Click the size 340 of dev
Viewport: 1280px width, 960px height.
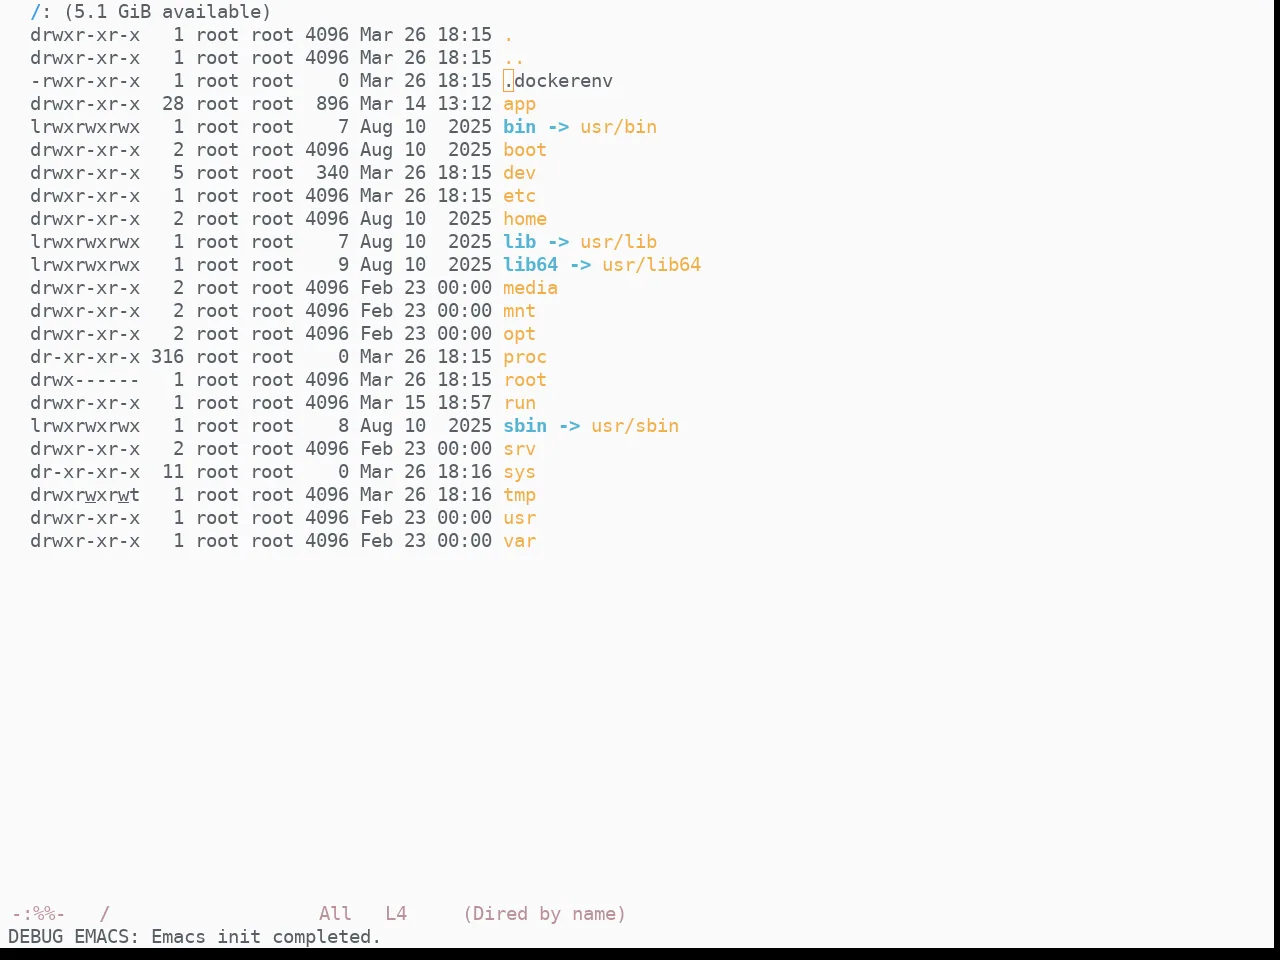(332, 173)
